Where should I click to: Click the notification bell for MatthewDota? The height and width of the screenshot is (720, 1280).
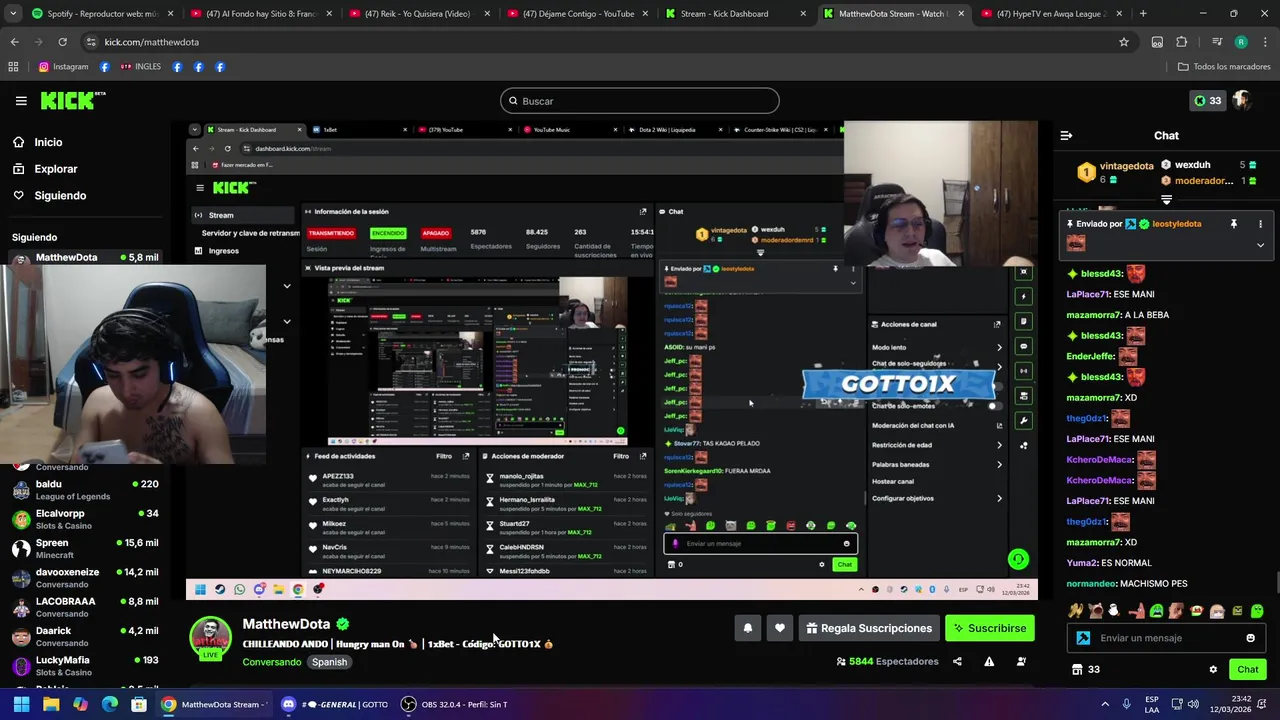pos(747,628)
